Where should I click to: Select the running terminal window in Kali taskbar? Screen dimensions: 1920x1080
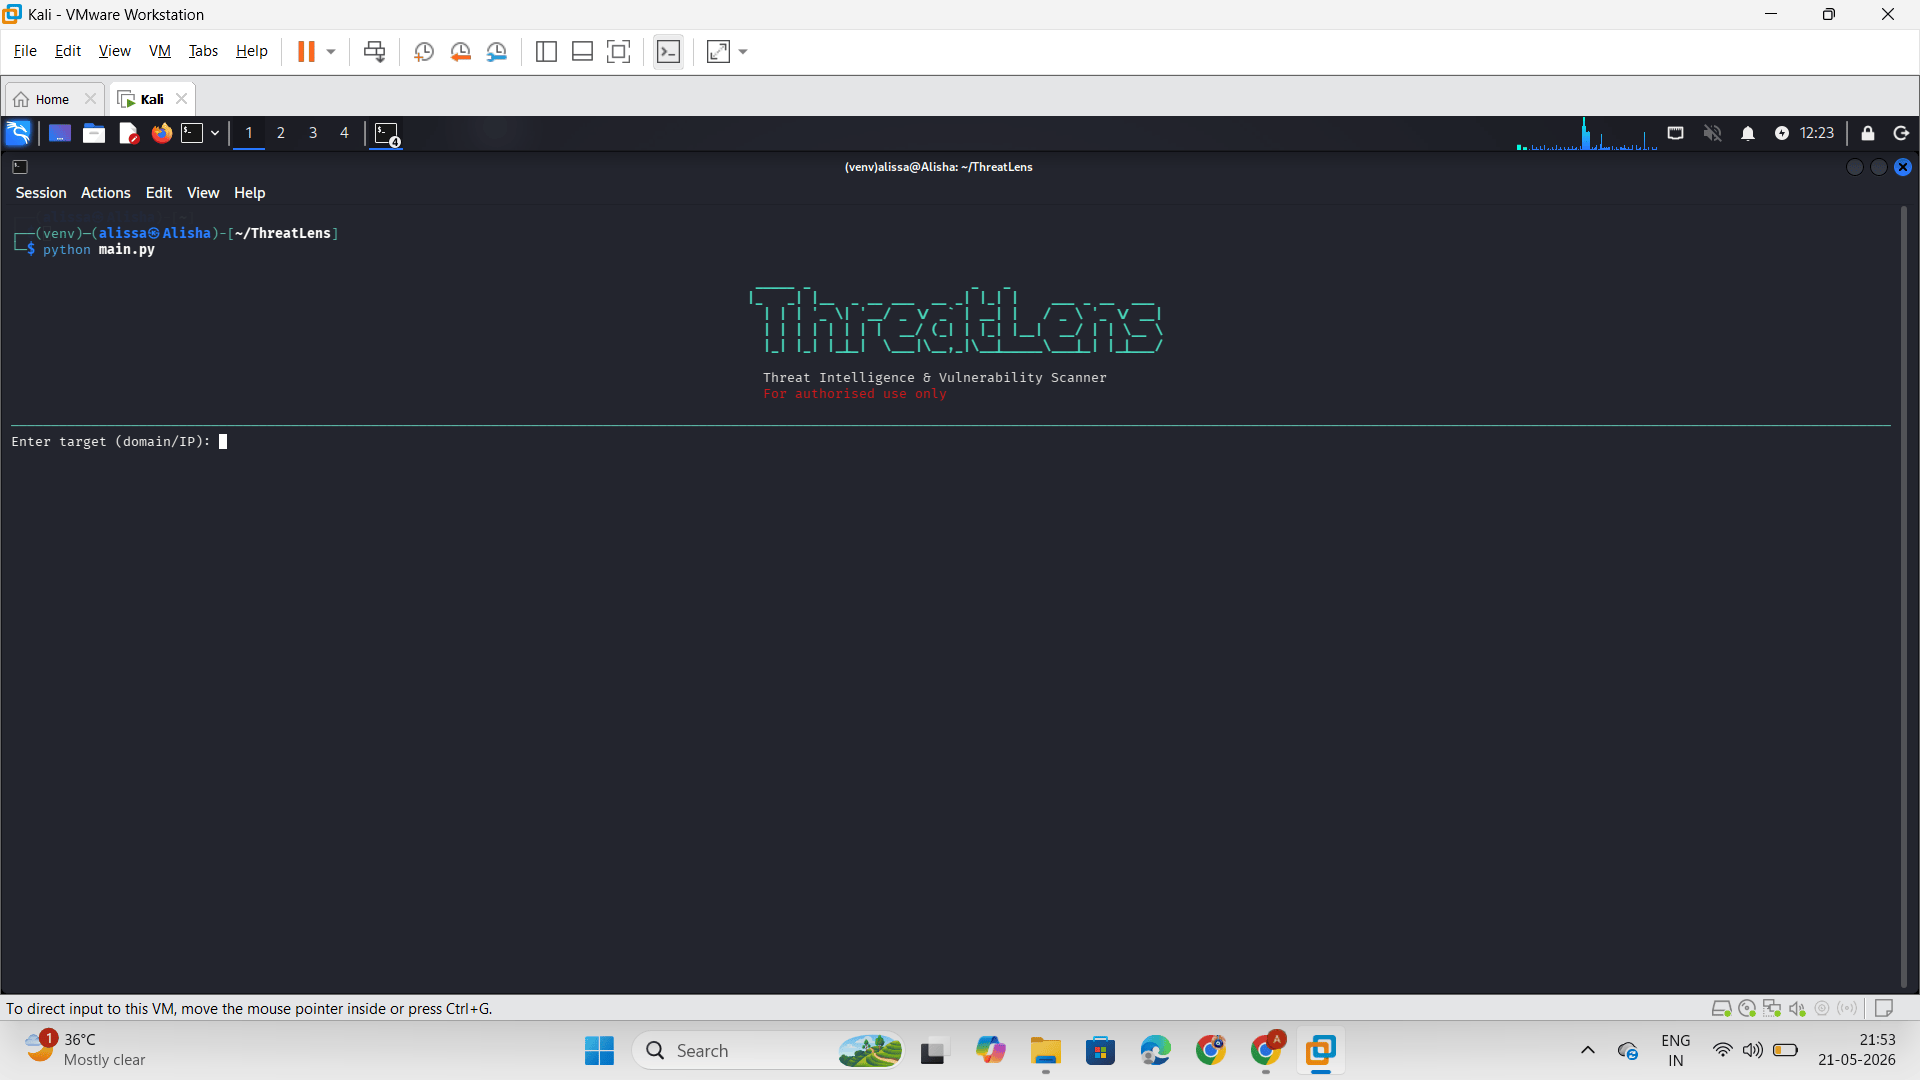click(387, 134)
